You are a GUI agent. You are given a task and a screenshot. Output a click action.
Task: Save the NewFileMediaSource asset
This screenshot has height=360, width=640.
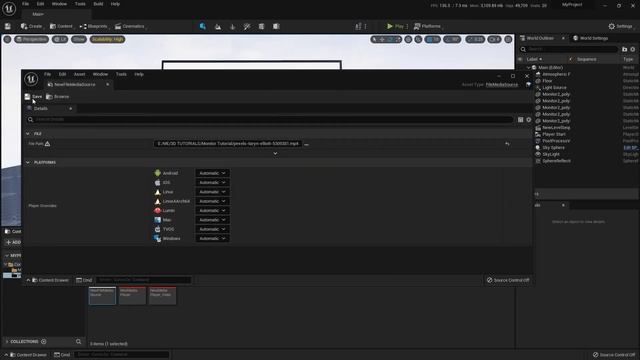pos(33,97)
